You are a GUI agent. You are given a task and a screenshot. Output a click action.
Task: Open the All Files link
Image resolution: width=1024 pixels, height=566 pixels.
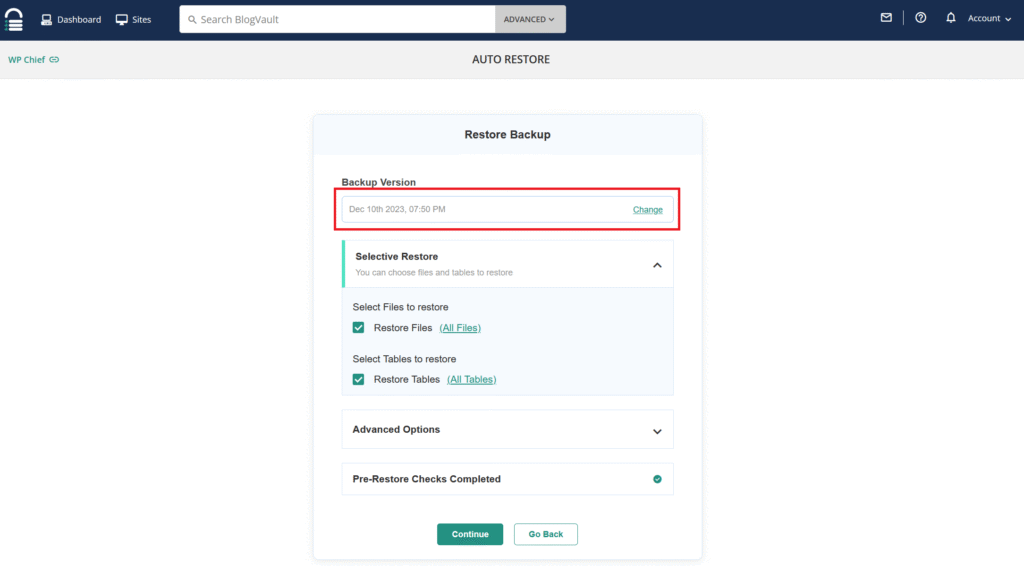tap(460, 328)
